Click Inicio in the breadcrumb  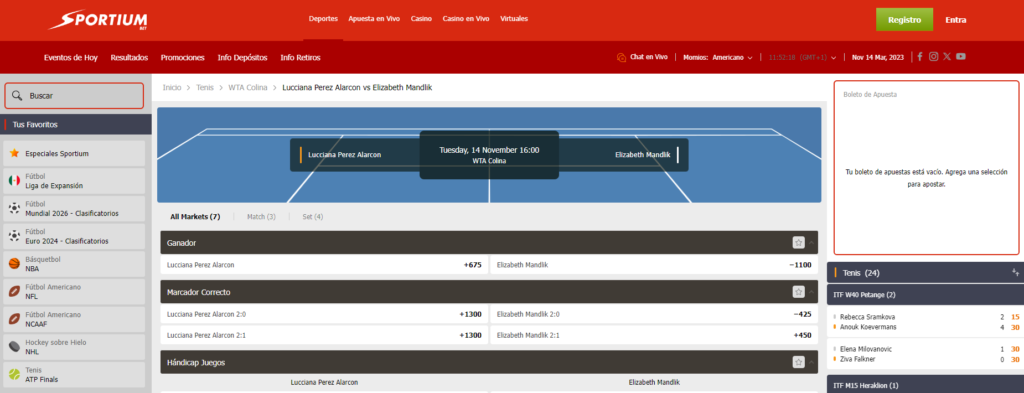[x=172, y=87]
